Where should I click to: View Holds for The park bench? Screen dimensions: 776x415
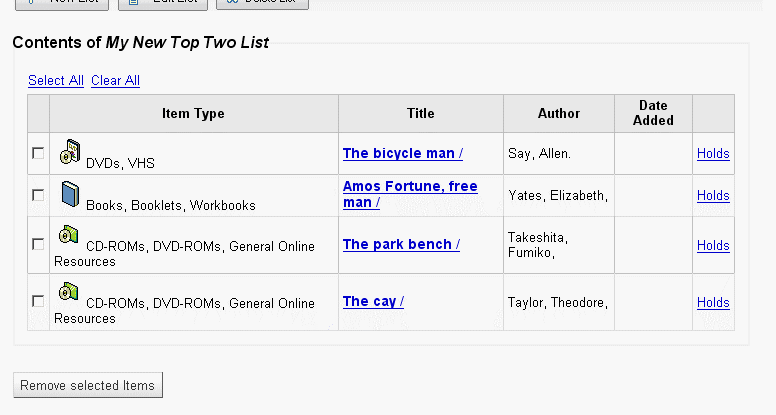point(713,245)
